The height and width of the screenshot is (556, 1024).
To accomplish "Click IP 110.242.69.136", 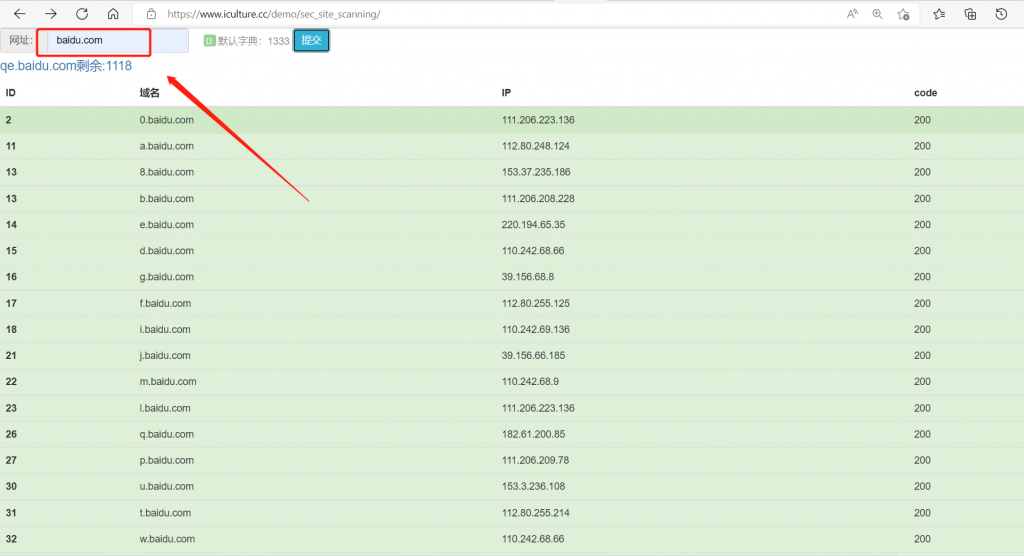I will (x=536, y=329).
